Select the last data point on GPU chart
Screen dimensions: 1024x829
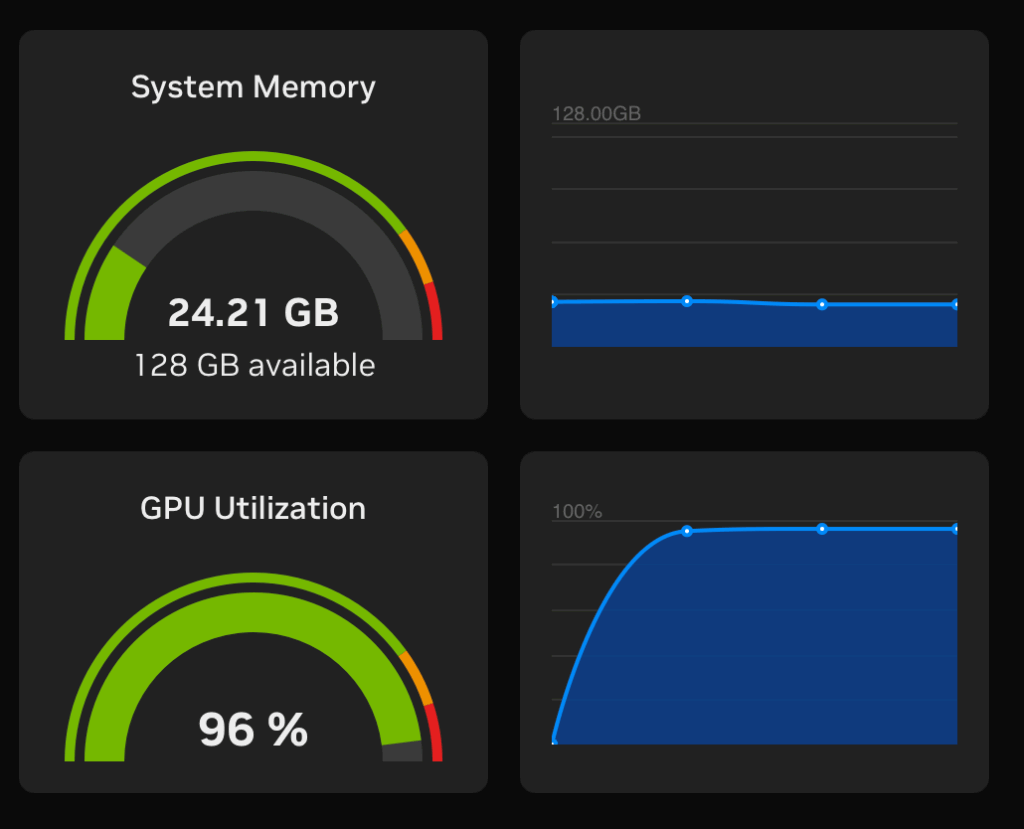pos(955,529)
